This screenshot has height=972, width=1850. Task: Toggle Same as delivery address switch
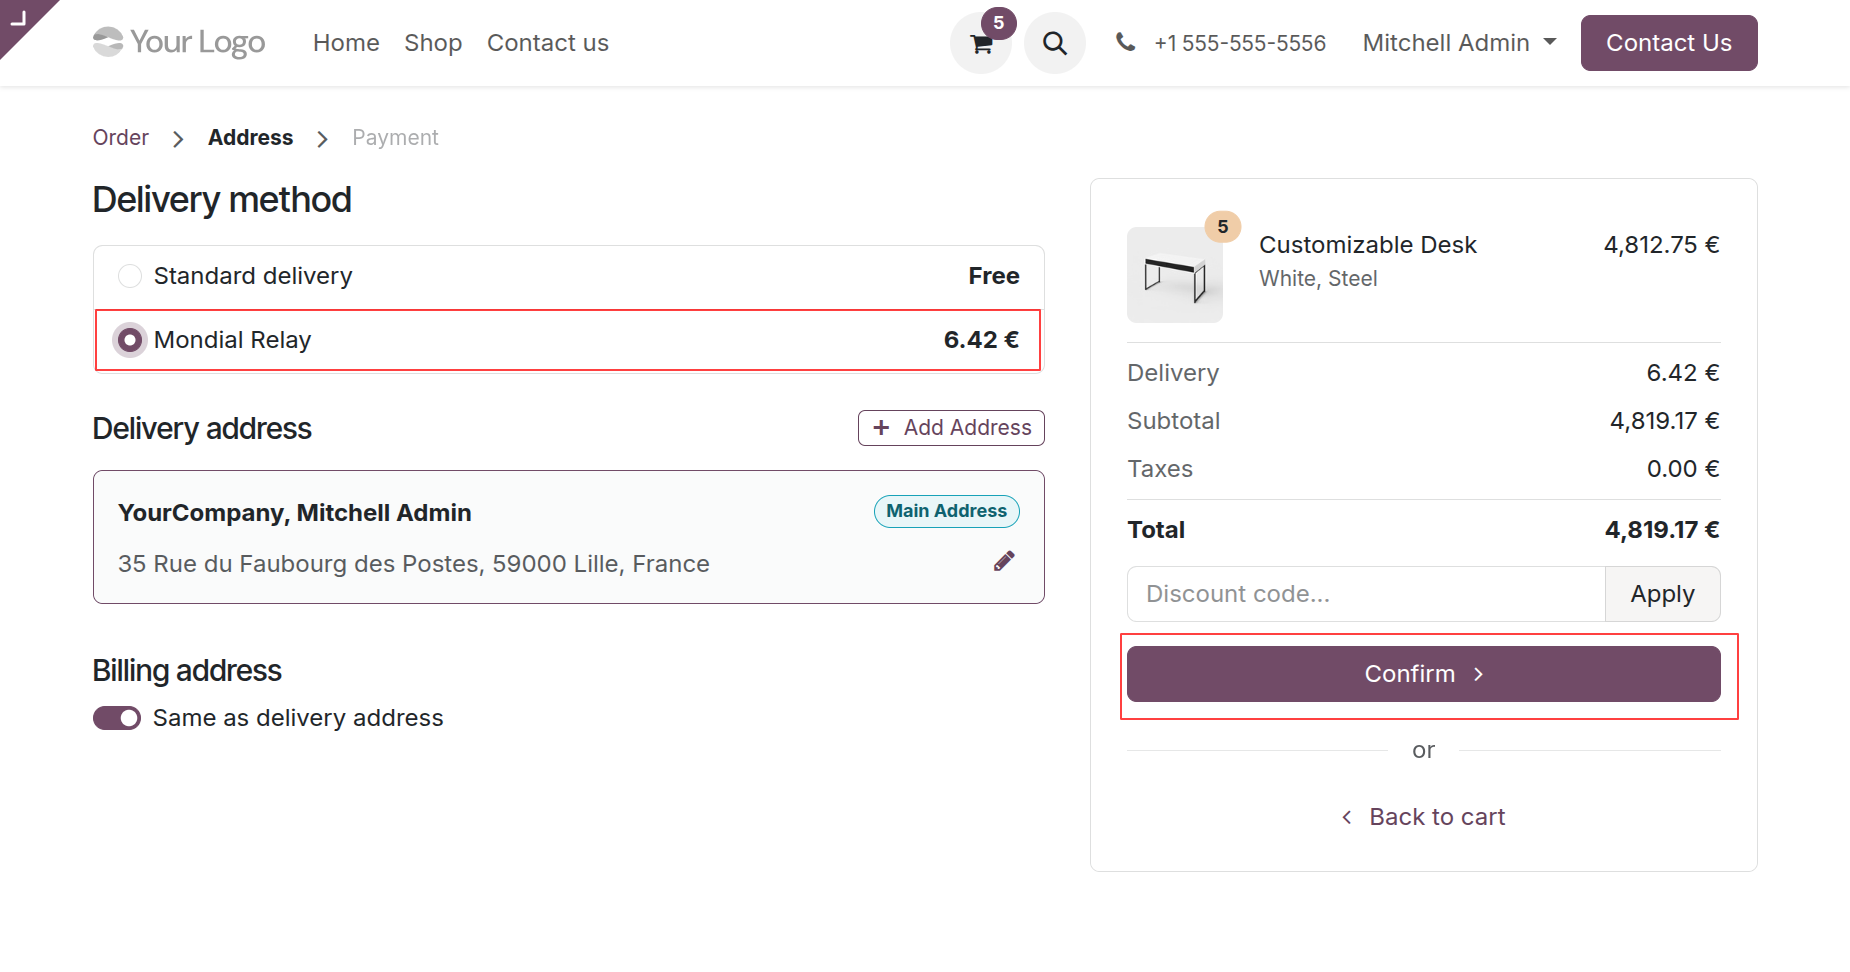point(117,718)
